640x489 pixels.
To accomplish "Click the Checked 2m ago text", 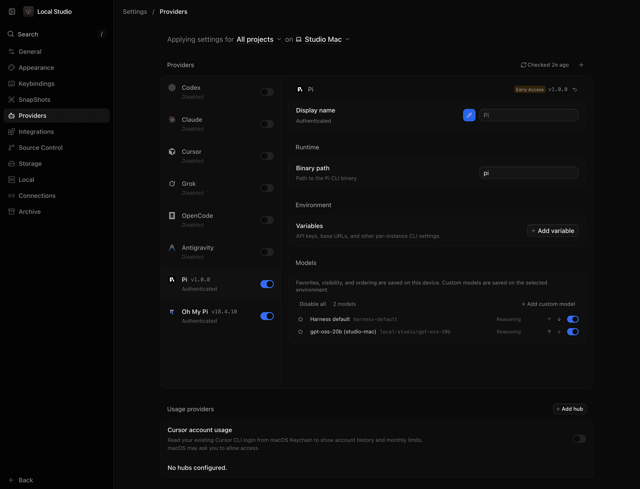I will (548, 65).
